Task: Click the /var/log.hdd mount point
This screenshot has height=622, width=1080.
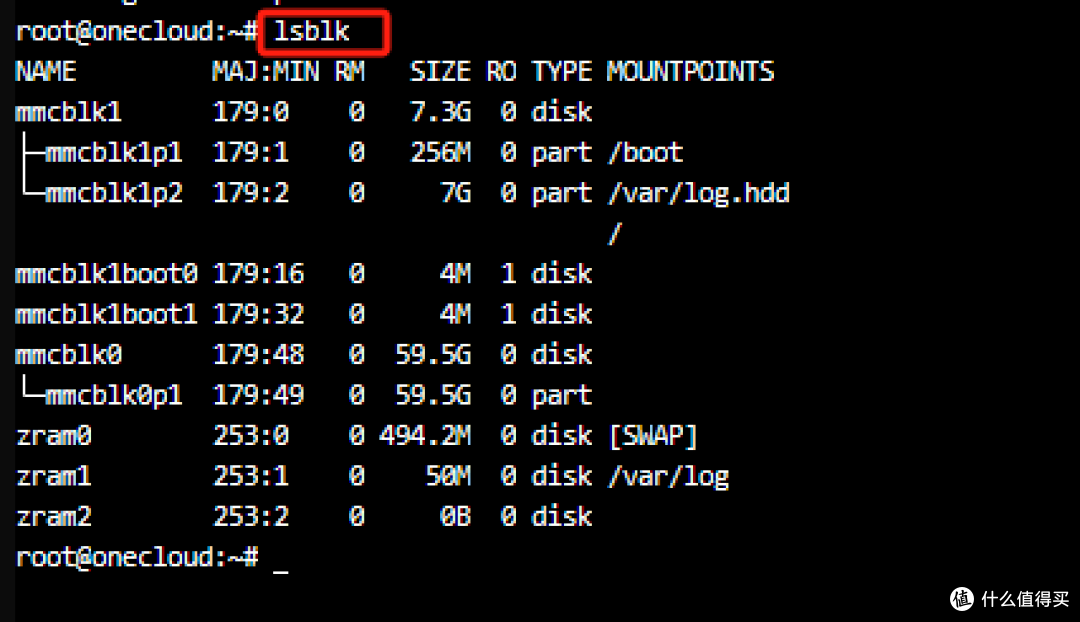Action: pyautogui.click(x=698, y=193)
